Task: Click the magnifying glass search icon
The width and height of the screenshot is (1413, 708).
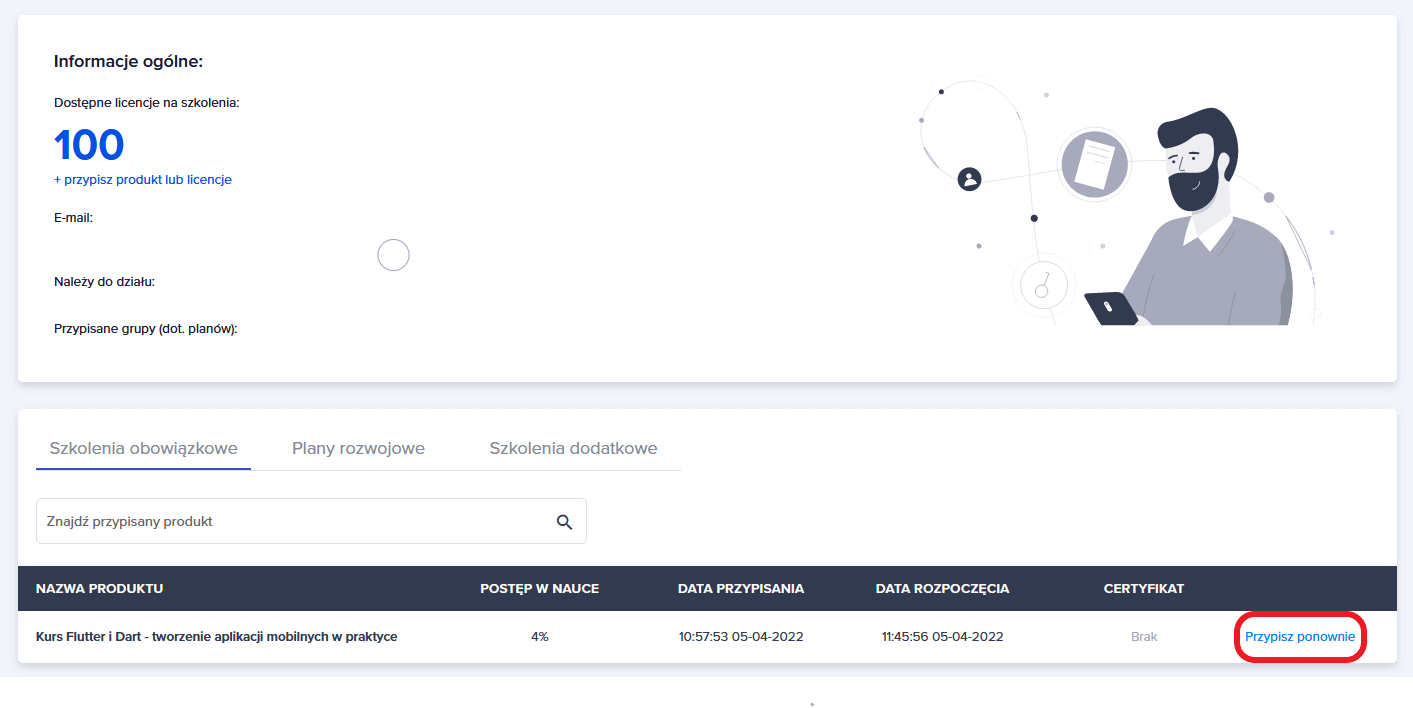Action: (564, 522)
